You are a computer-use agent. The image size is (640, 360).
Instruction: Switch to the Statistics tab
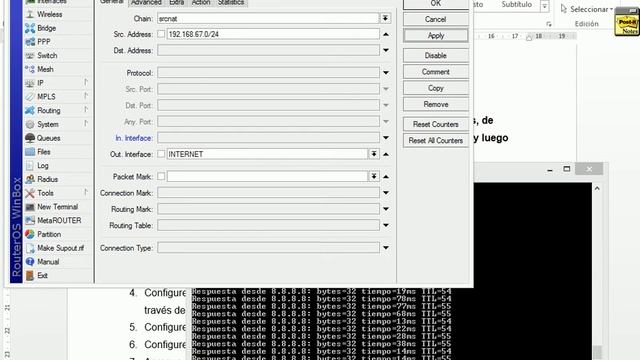(231, 3)
